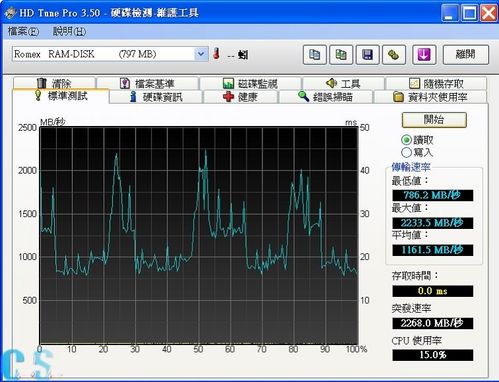Expand the Romex RAM-DISK drive dropdown

coord(201,54)
